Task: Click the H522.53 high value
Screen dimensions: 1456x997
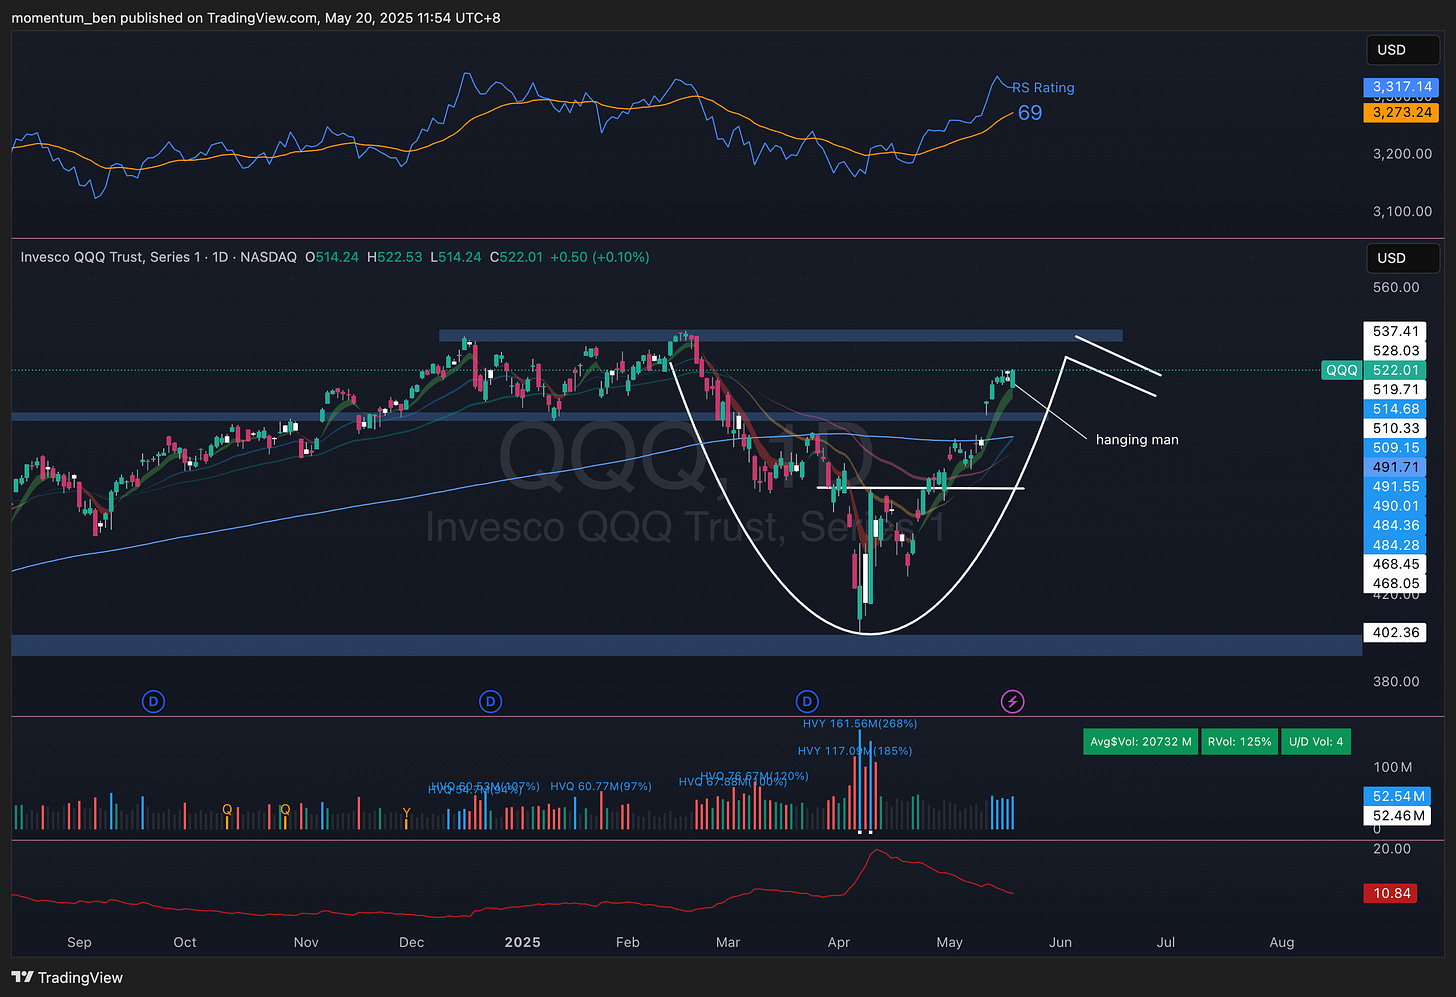Action: (x=394, y=257)
